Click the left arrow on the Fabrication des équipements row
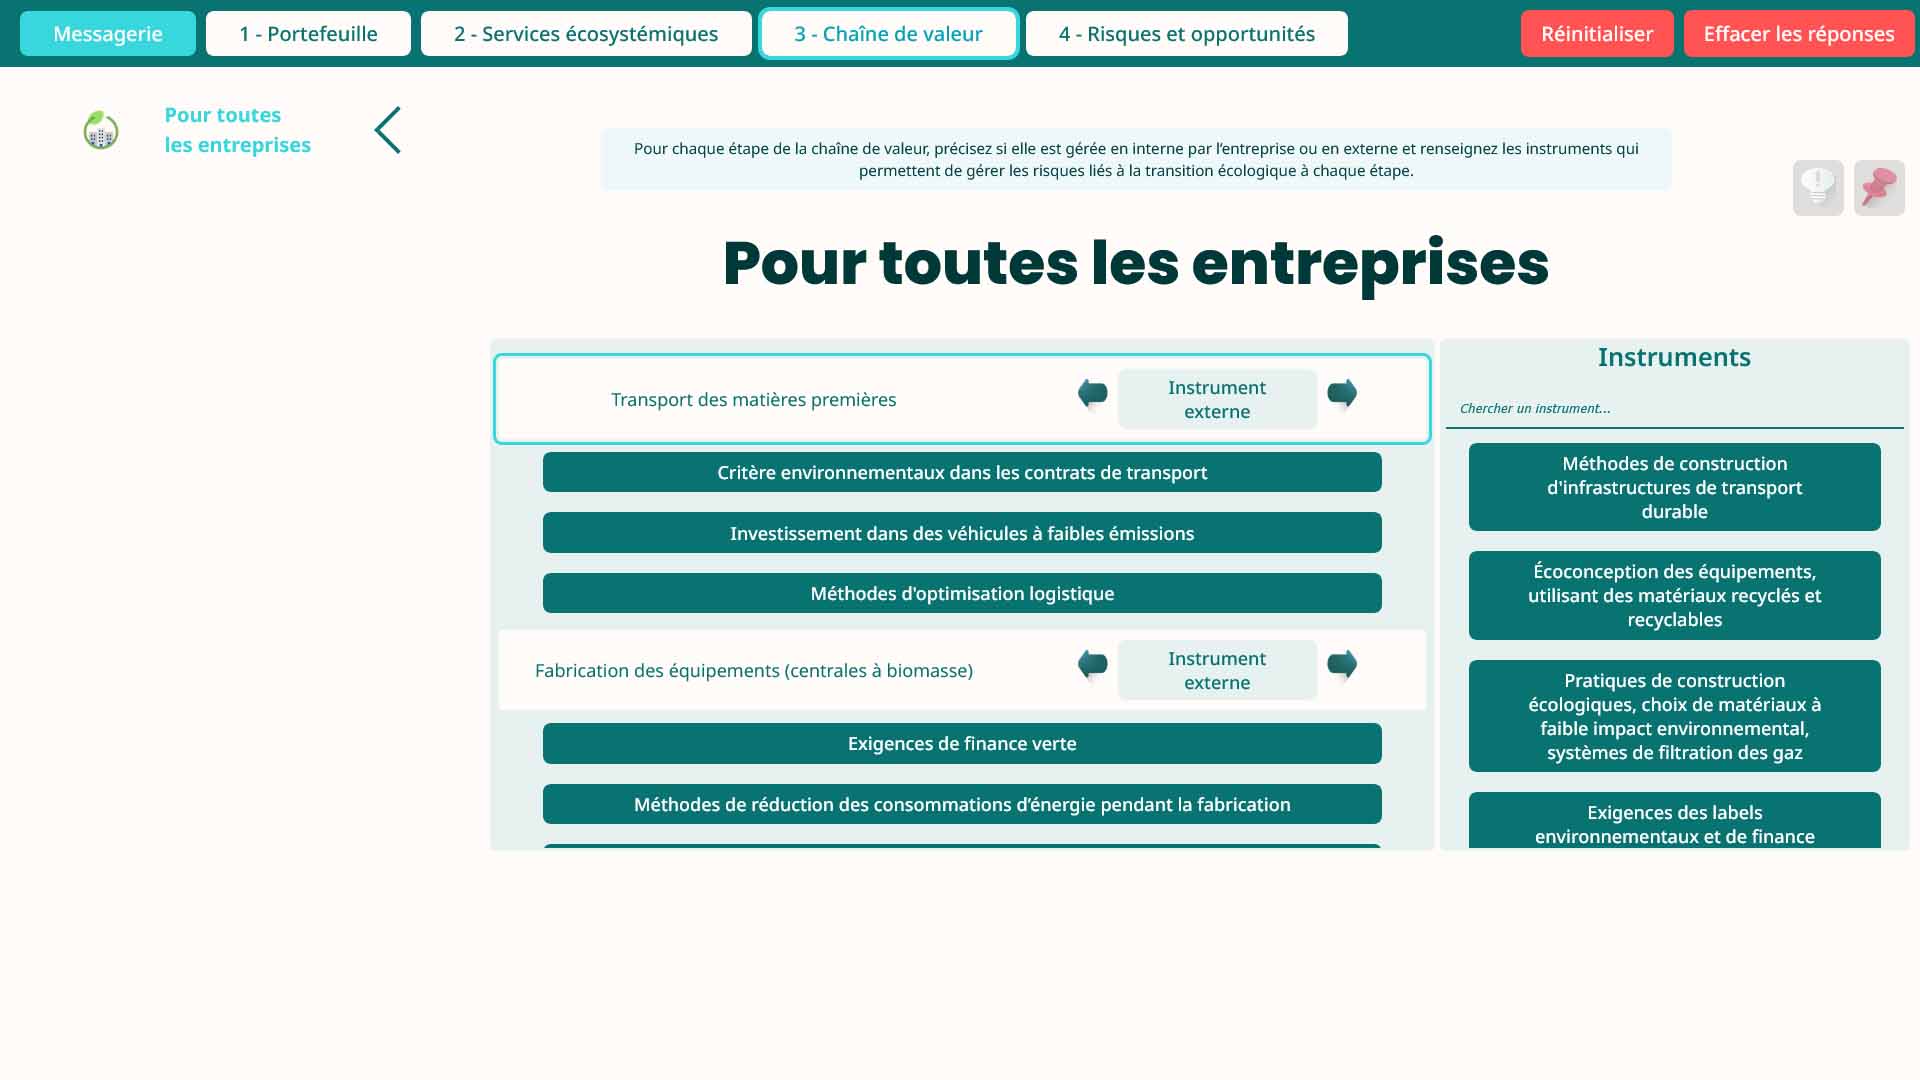Screen dimensions: 1920x1080 (x=1091, y=664)
